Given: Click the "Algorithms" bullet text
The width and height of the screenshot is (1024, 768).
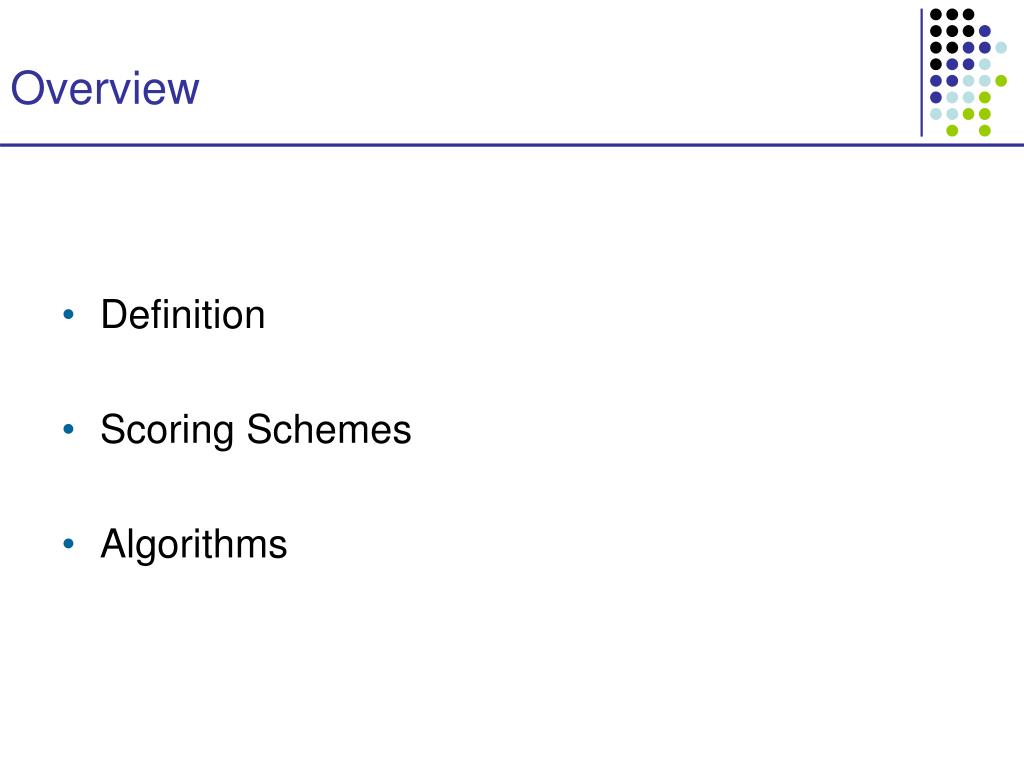Looking at the screenshot, I should click(x=194, y=545).
